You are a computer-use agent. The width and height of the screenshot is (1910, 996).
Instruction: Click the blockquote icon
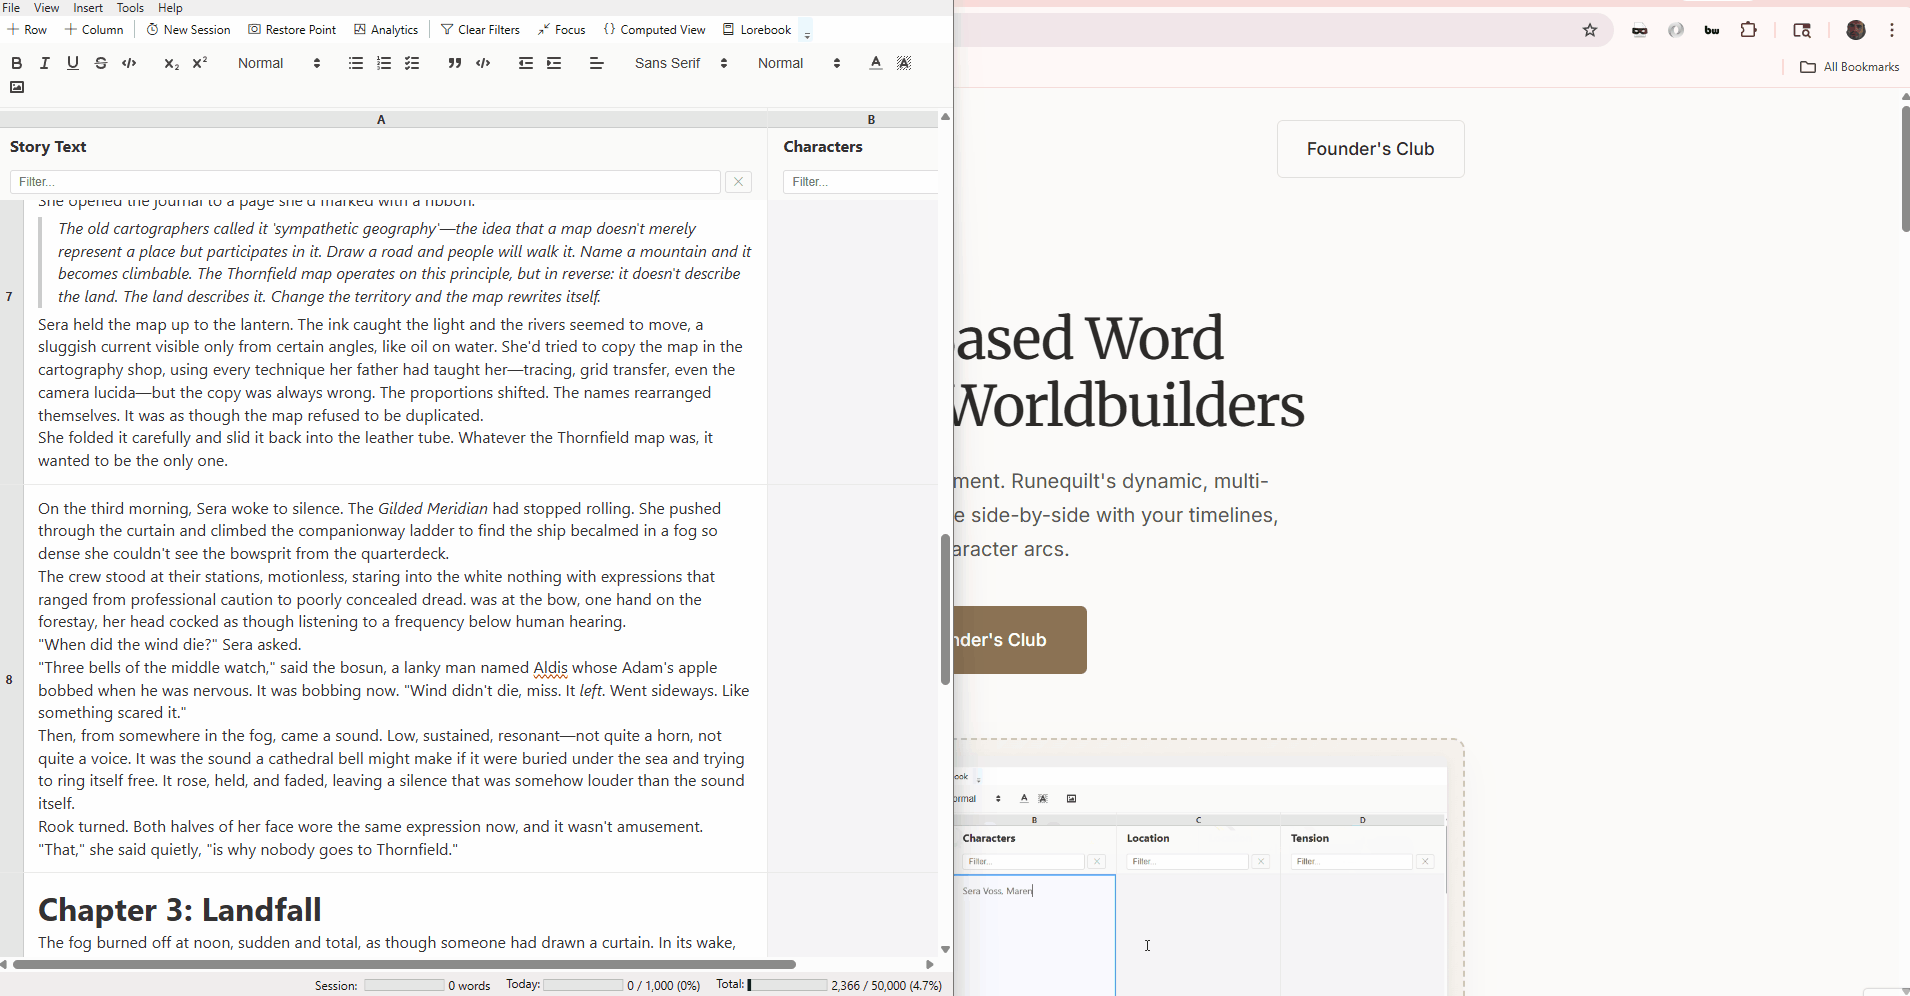(455, 63)
